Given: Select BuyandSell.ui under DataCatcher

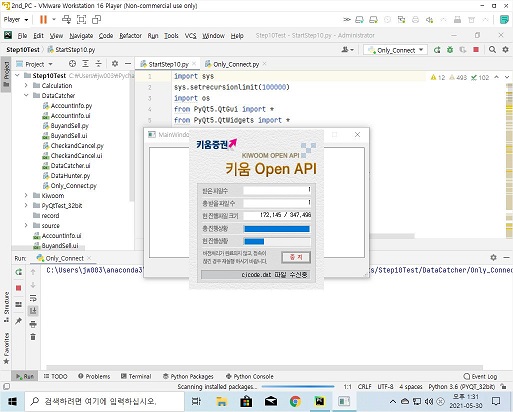Looking at the screenshot, I should click(x=65, y=136).
